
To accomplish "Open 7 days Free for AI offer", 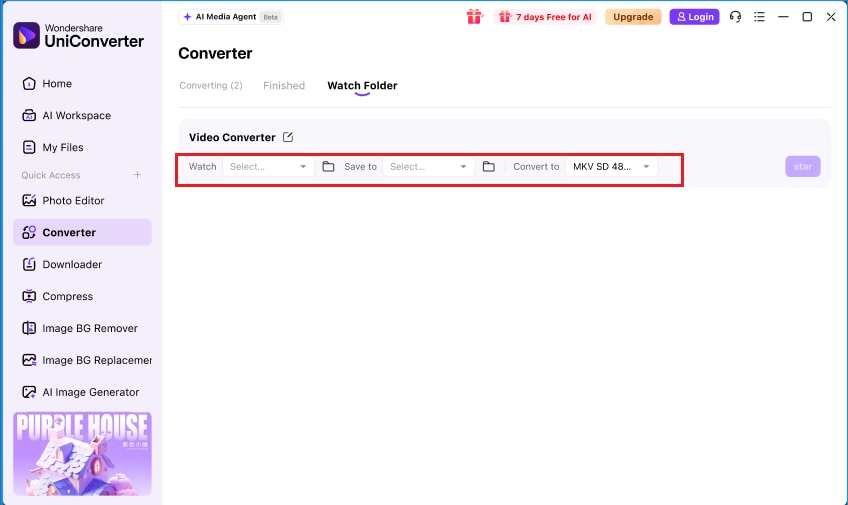I will pyautogui.click(x=545, y=17).
